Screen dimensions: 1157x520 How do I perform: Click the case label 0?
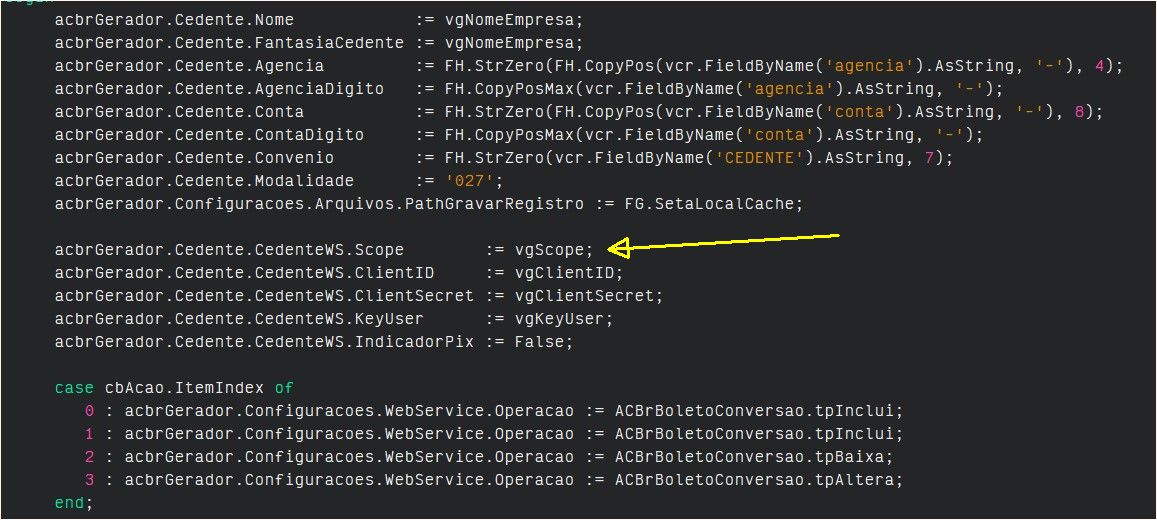[x=89, y=411]
